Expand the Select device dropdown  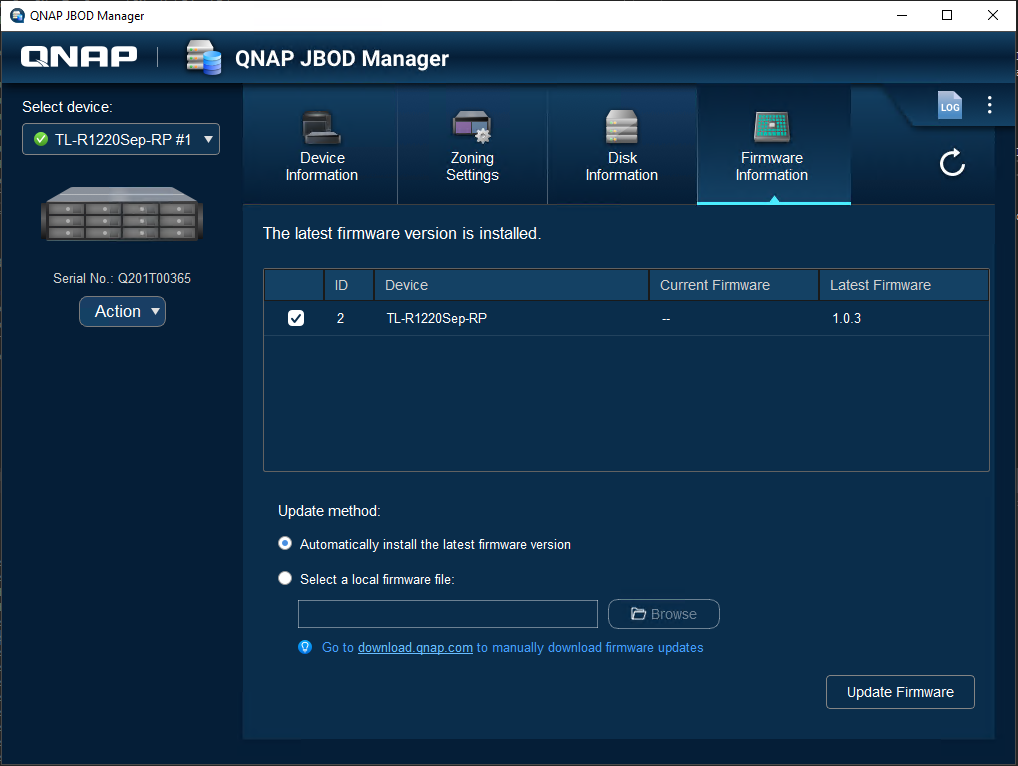click(x=121, y=140)
